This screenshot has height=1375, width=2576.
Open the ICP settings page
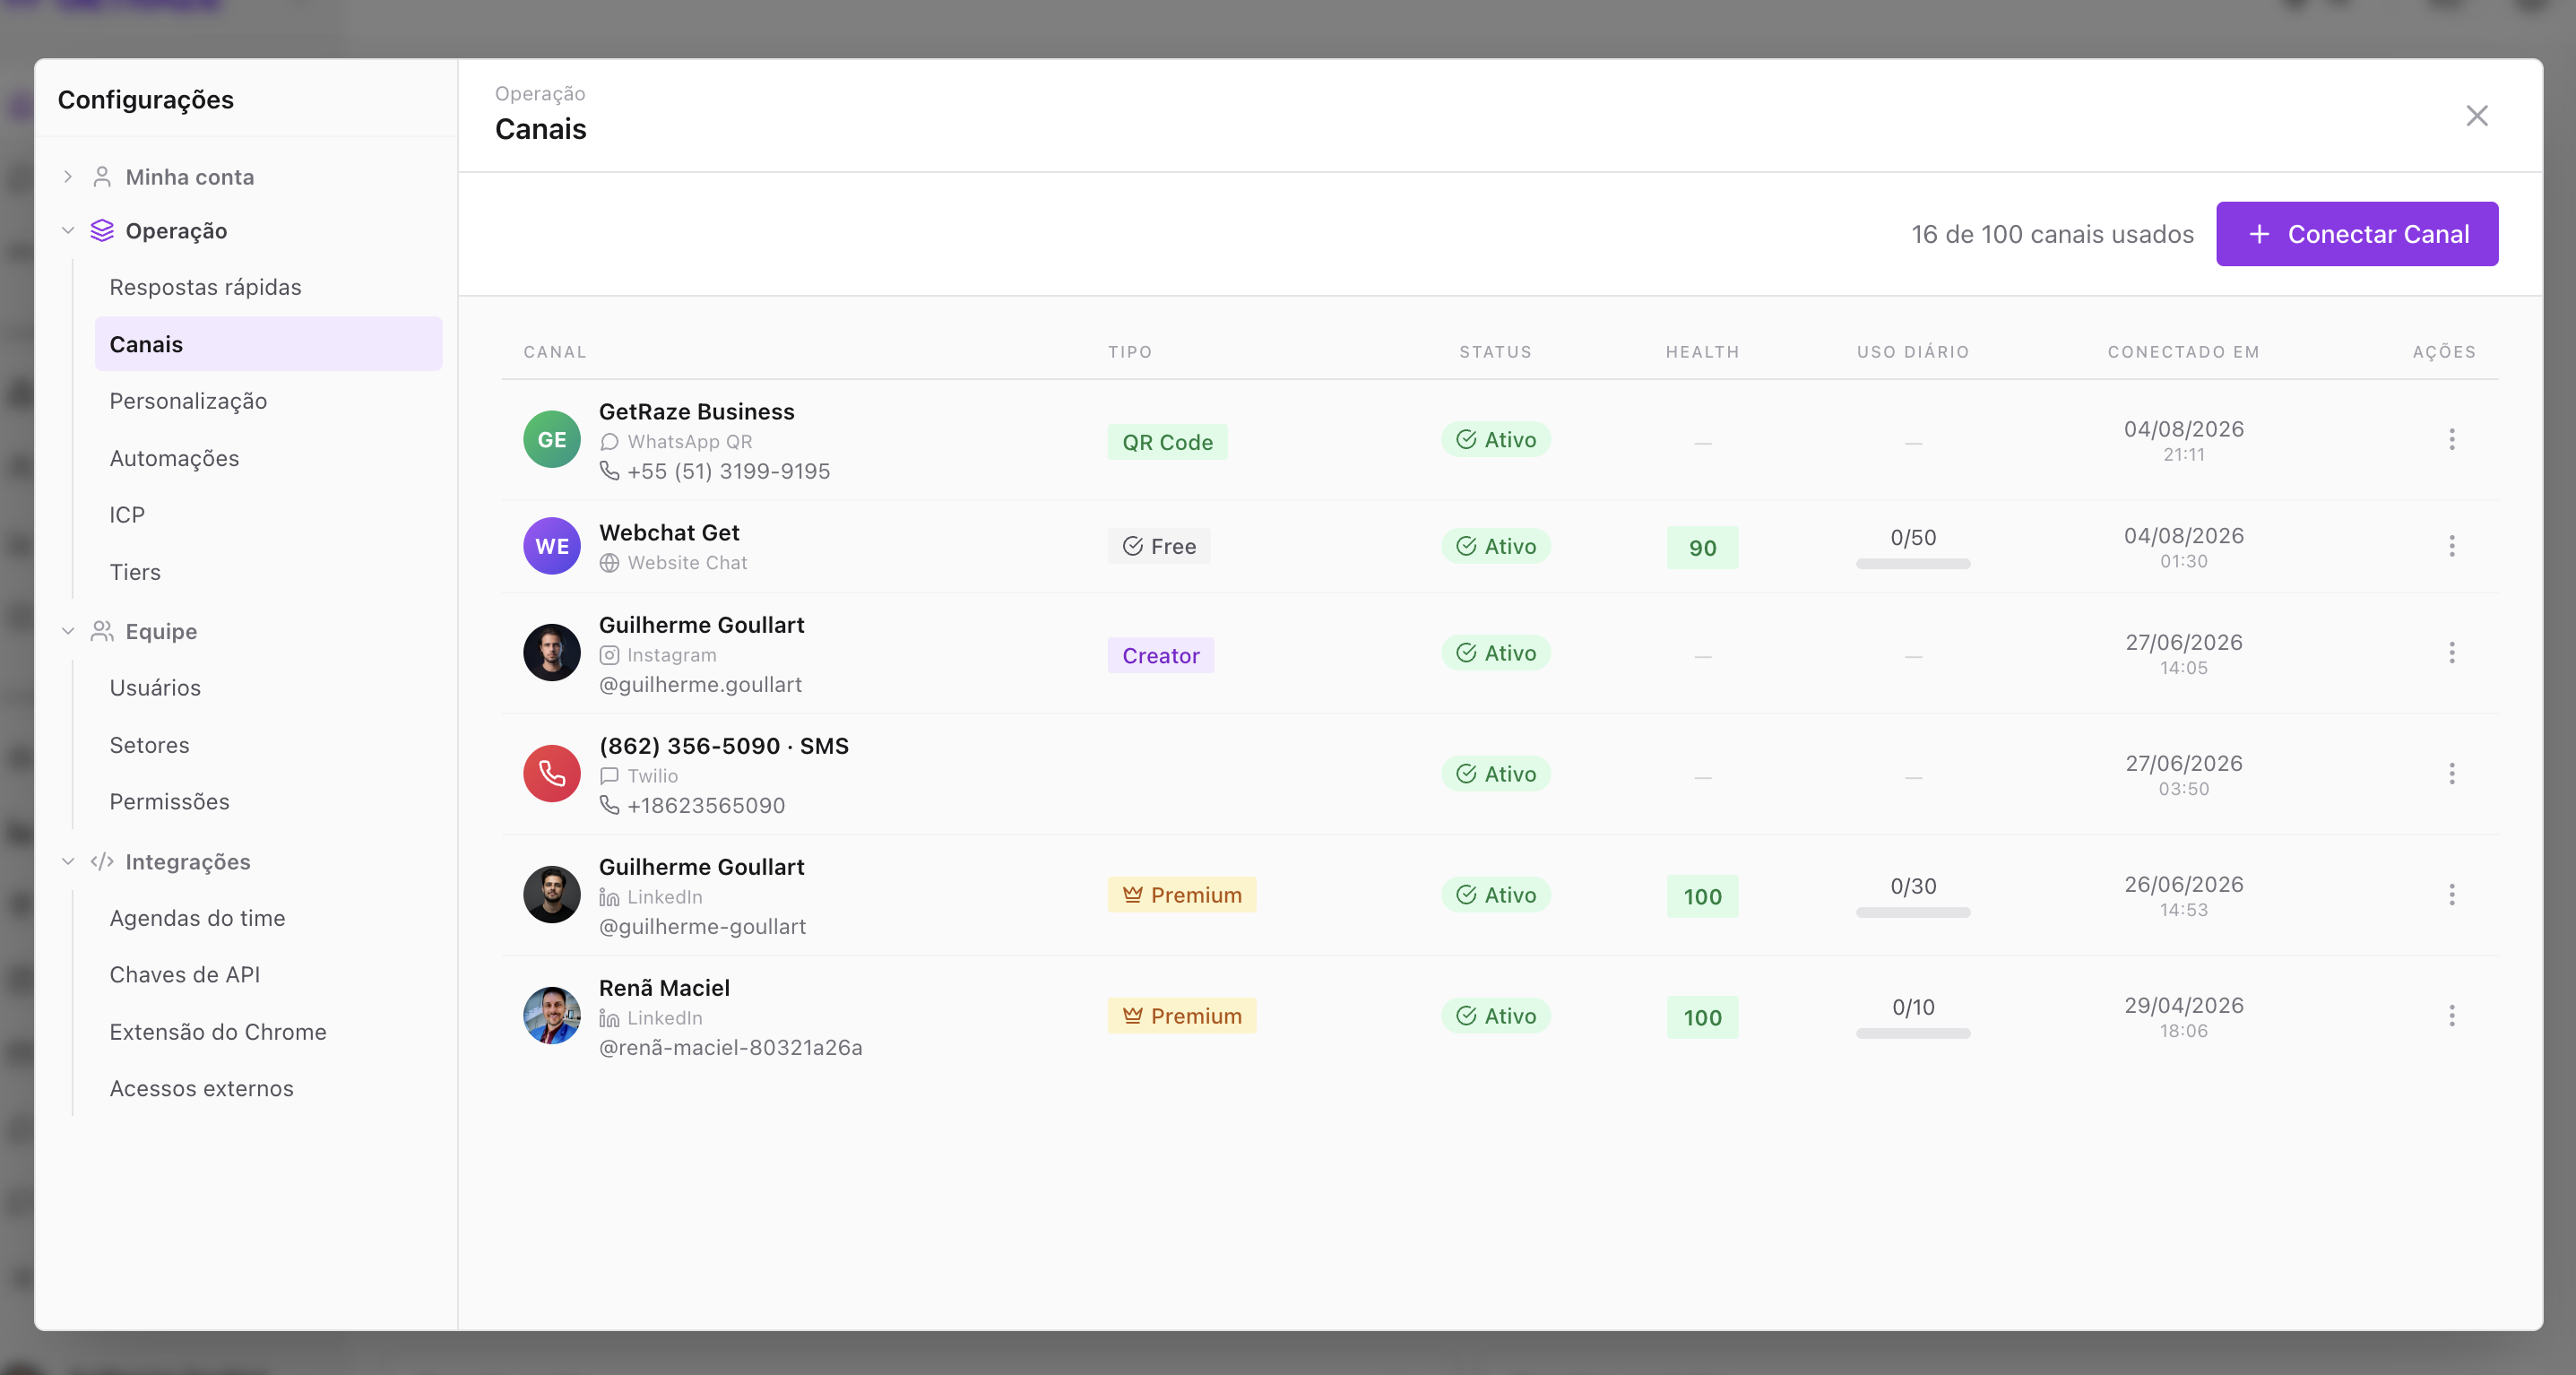coord(268,516)
